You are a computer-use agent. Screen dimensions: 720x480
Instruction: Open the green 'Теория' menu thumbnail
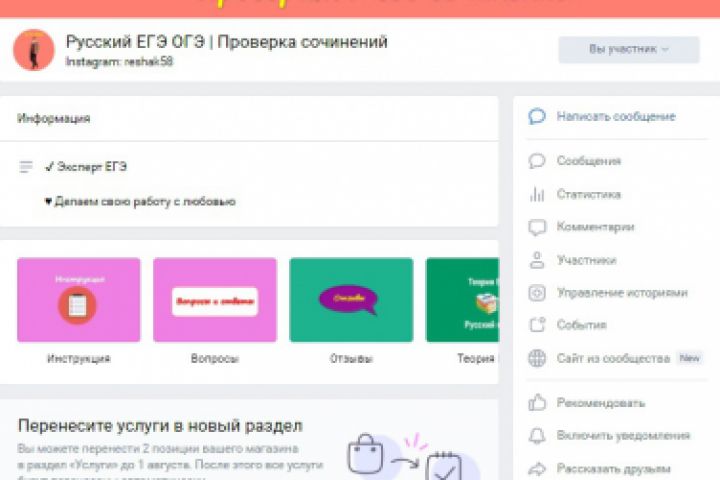tap(462, 300)
